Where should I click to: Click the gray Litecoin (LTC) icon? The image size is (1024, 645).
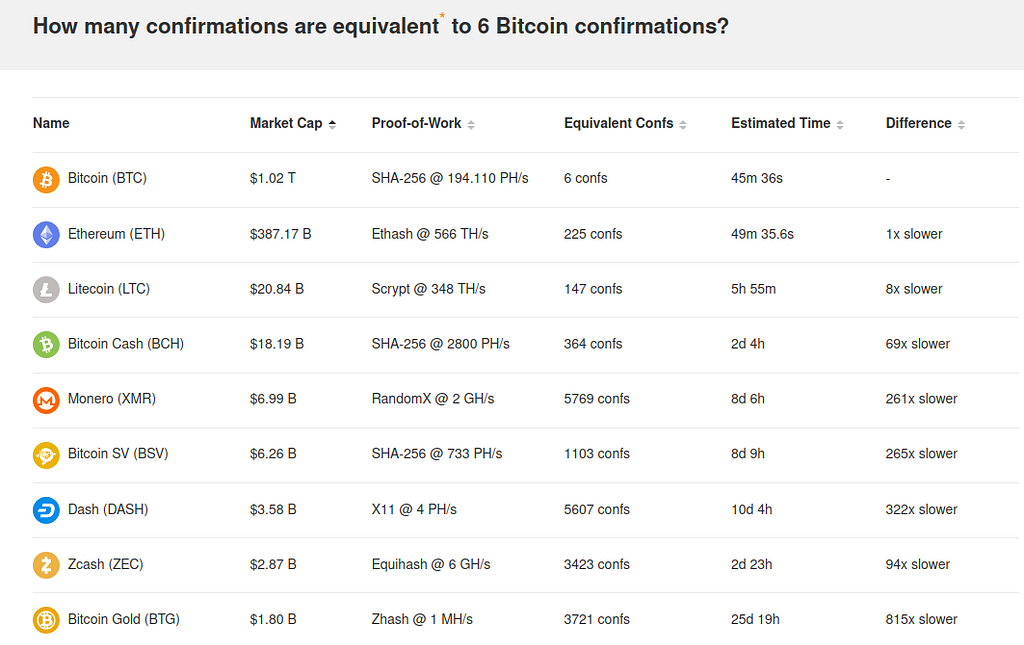(x=46, y=289)
